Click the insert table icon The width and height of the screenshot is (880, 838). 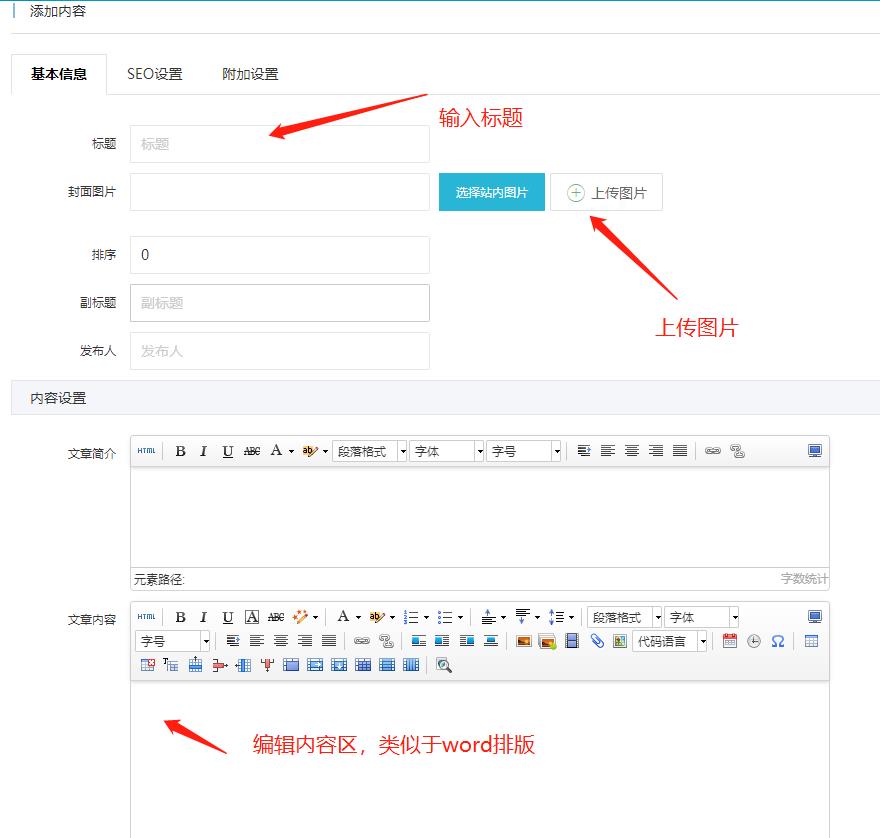click(x=811, y=641)
